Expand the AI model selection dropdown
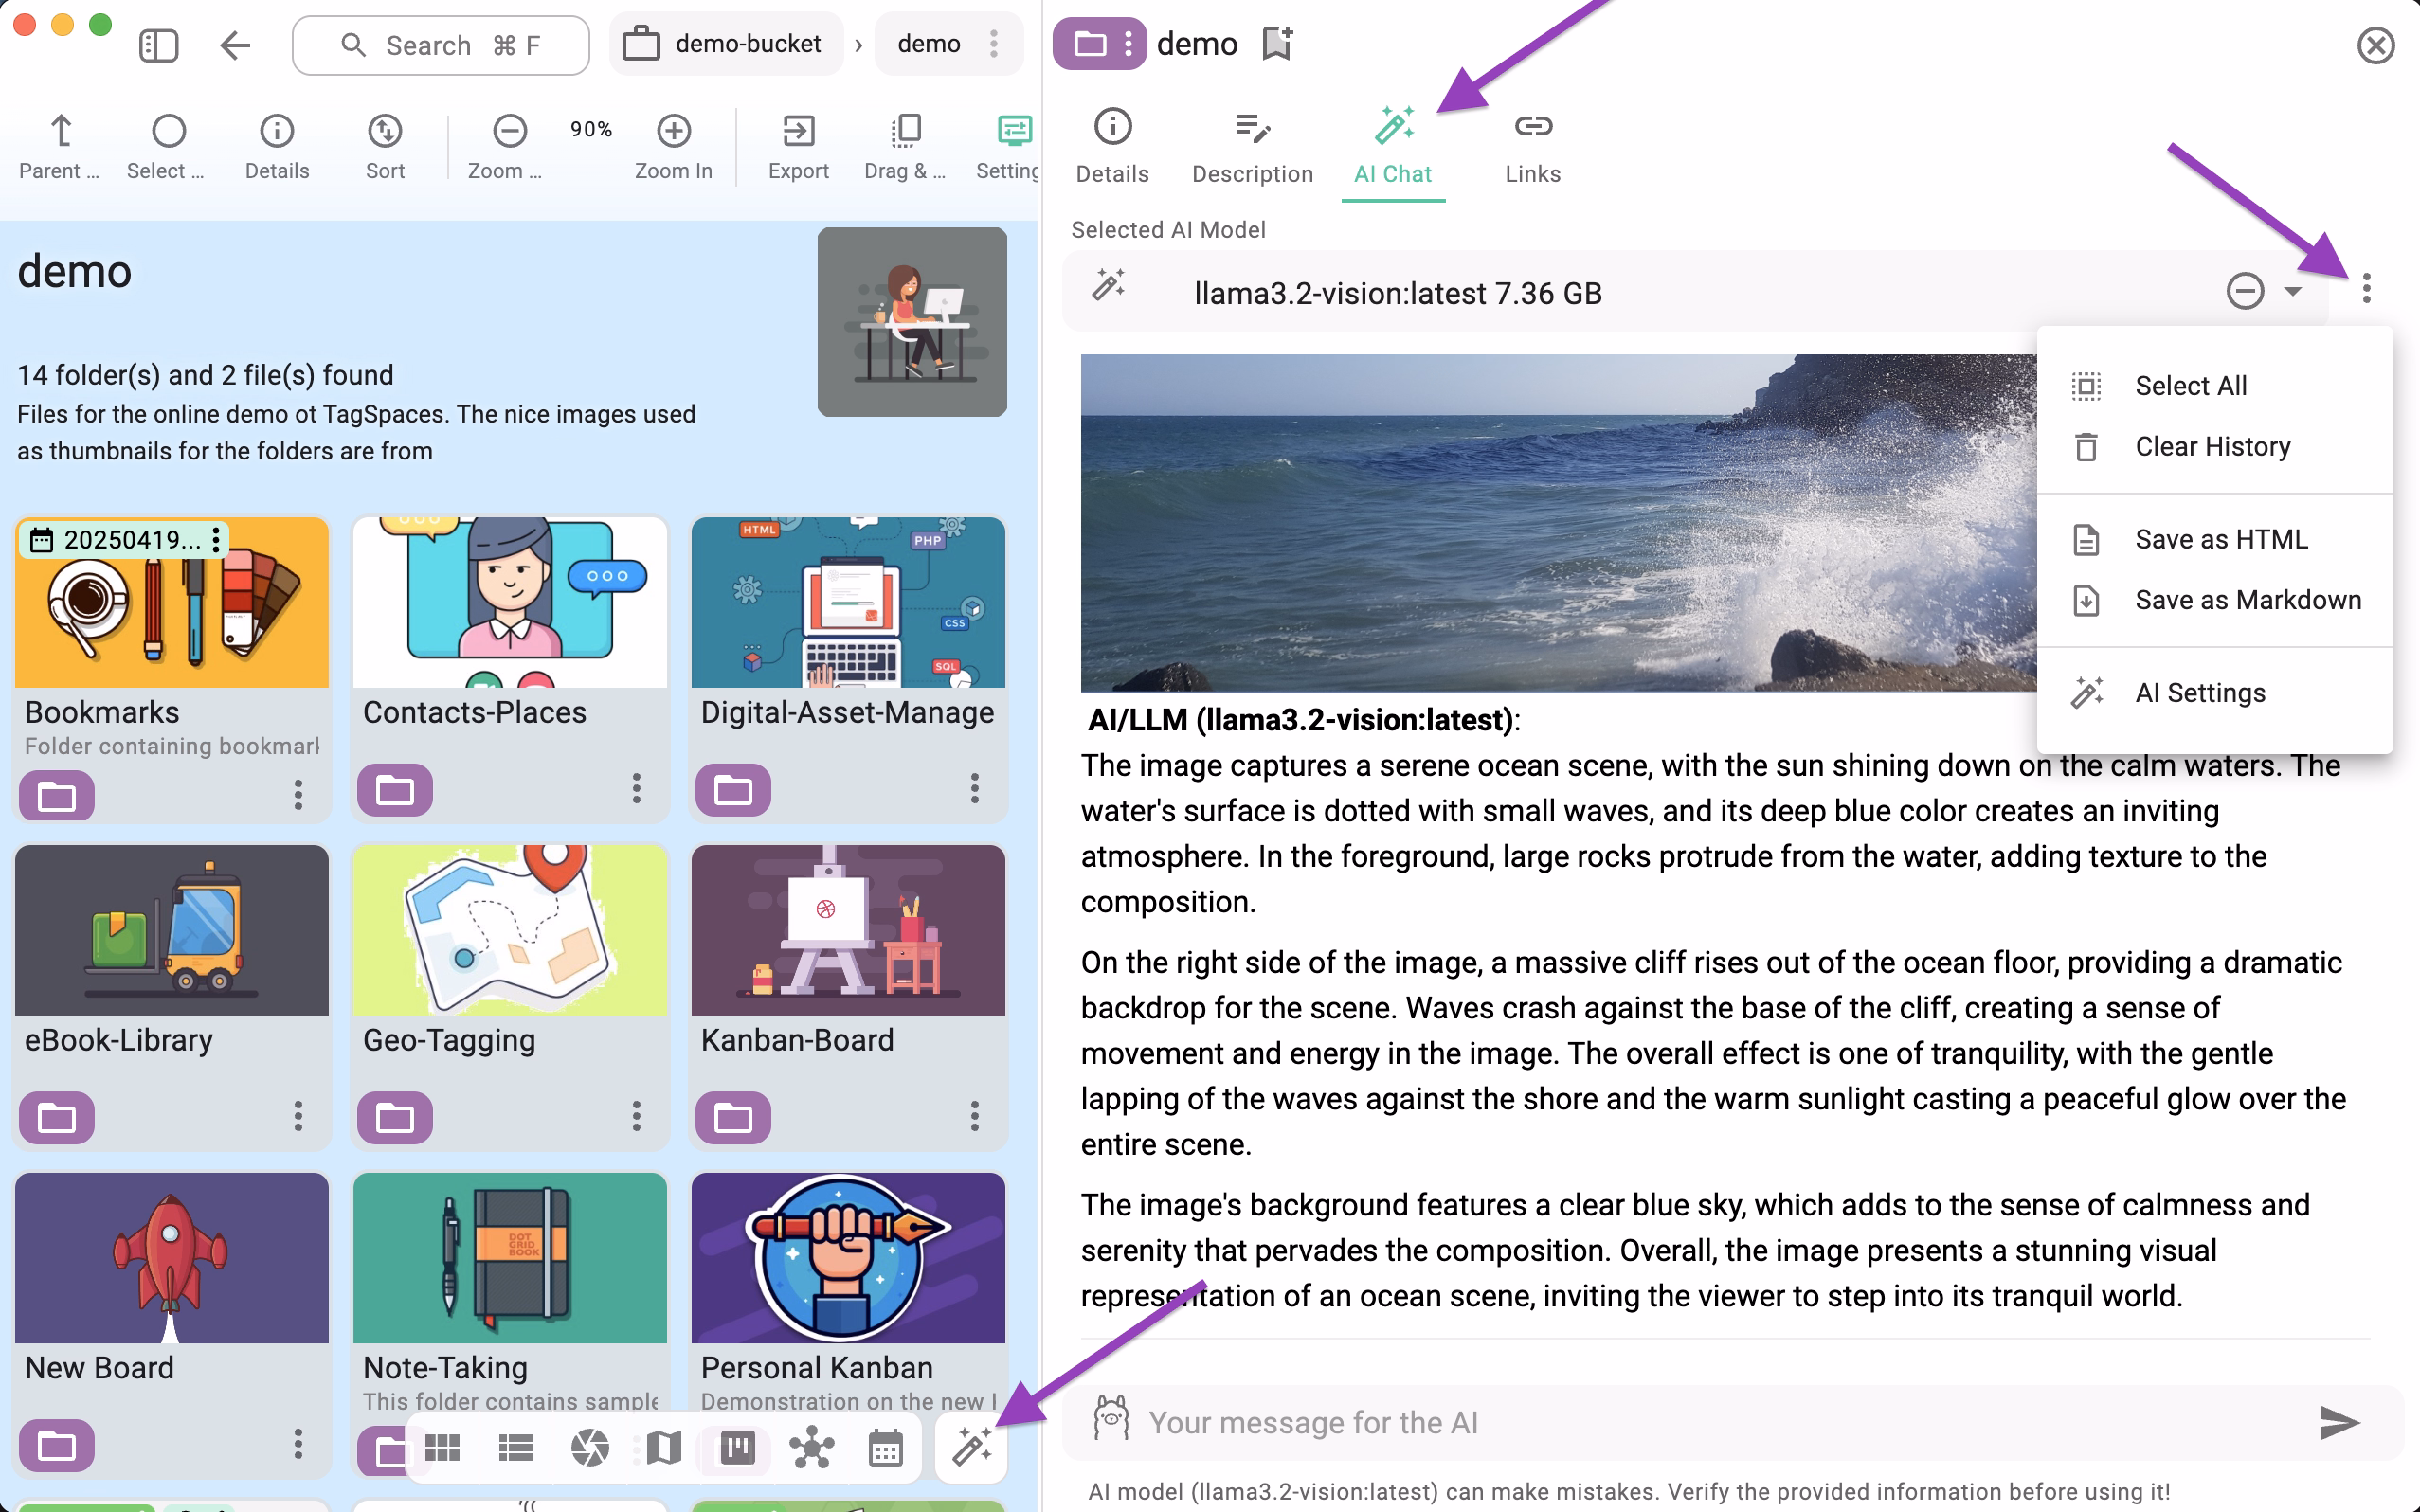Viewport: 2420px width, 1512px height. (x=2290, y=292)
